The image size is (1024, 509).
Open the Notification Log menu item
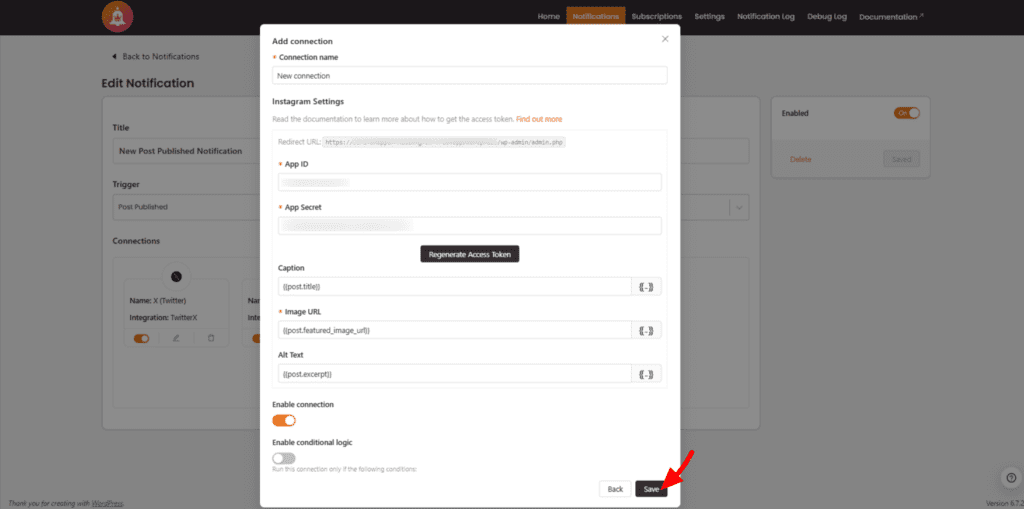765,16
